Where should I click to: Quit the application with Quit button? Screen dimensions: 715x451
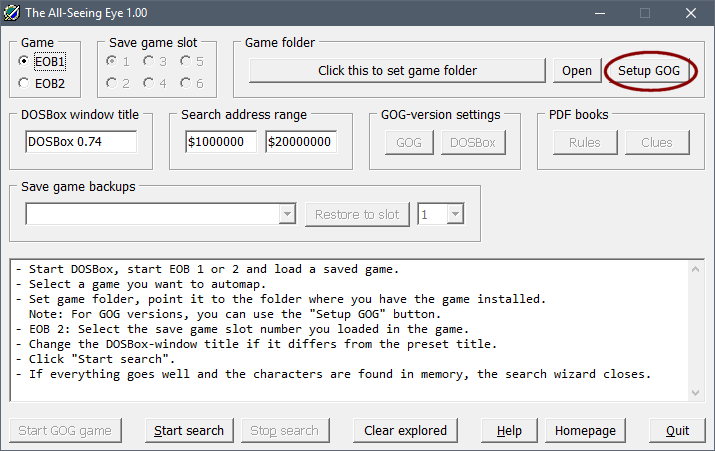(x=677, y=430)
